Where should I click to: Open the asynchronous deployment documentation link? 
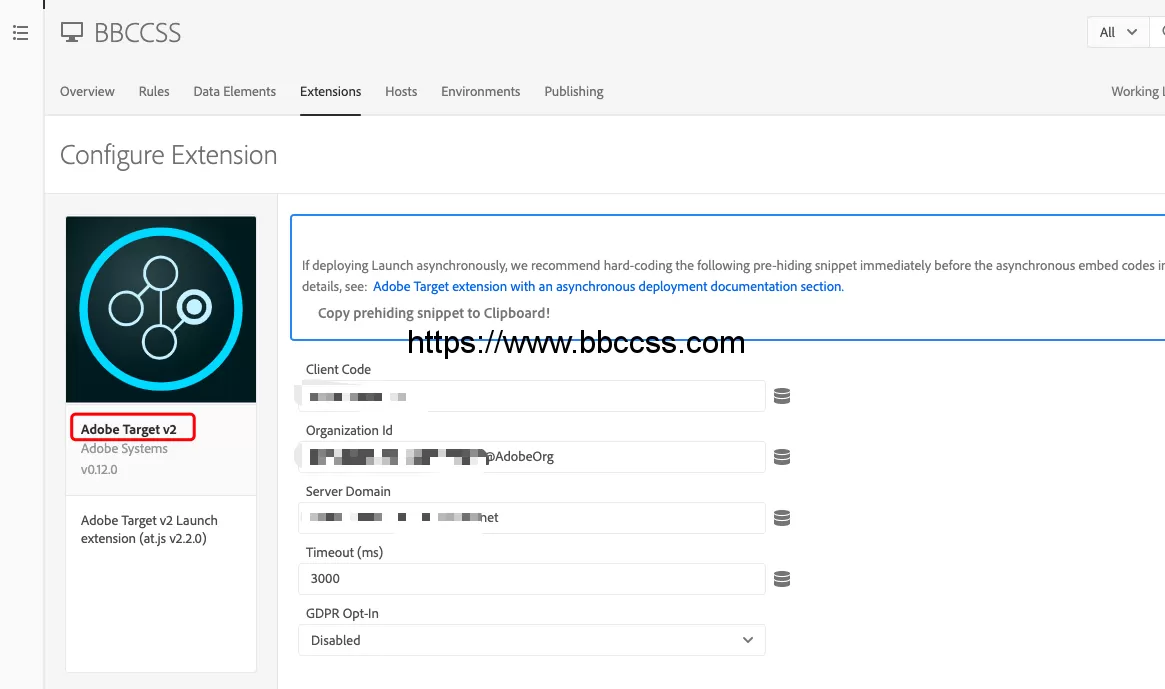tap(609, 287)
